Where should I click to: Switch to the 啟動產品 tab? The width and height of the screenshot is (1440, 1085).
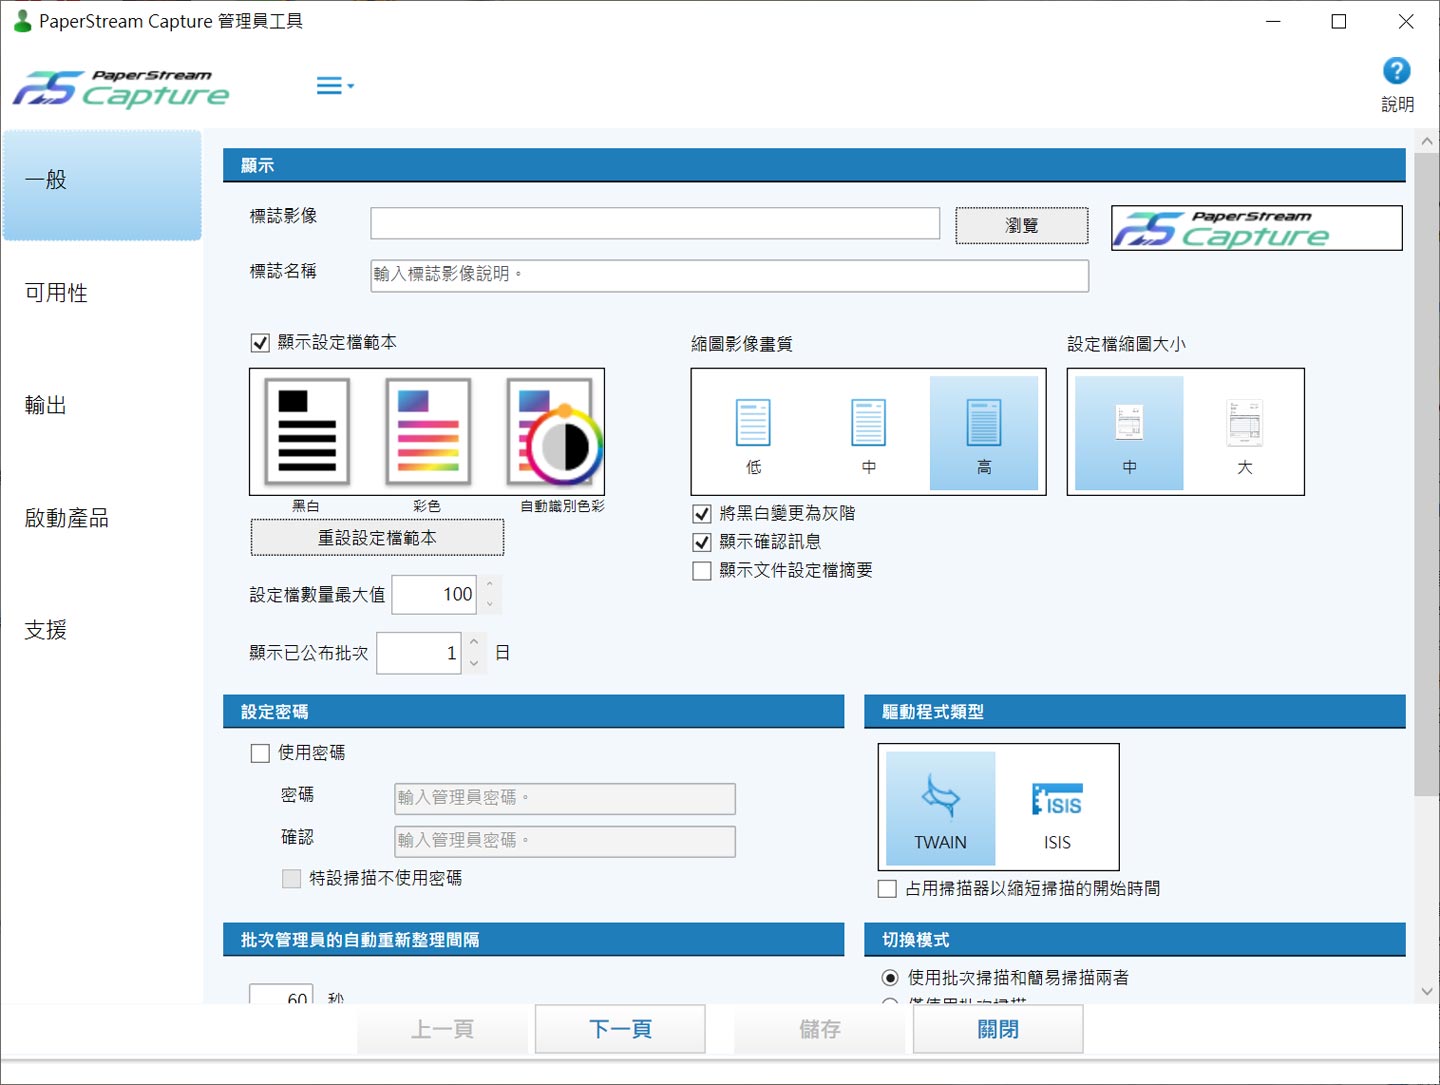pos(102,518)
